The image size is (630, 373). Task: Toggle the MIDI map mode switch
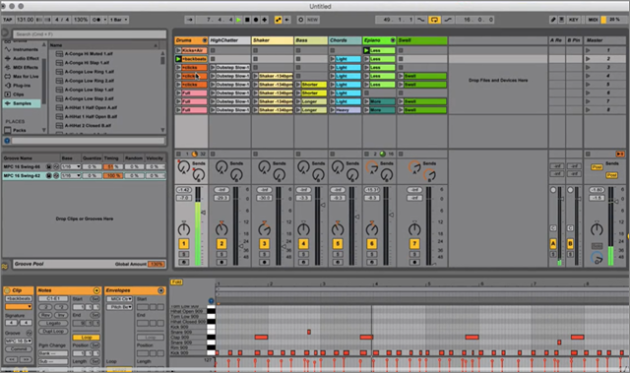pyautogui.click(x=593, y=19)
